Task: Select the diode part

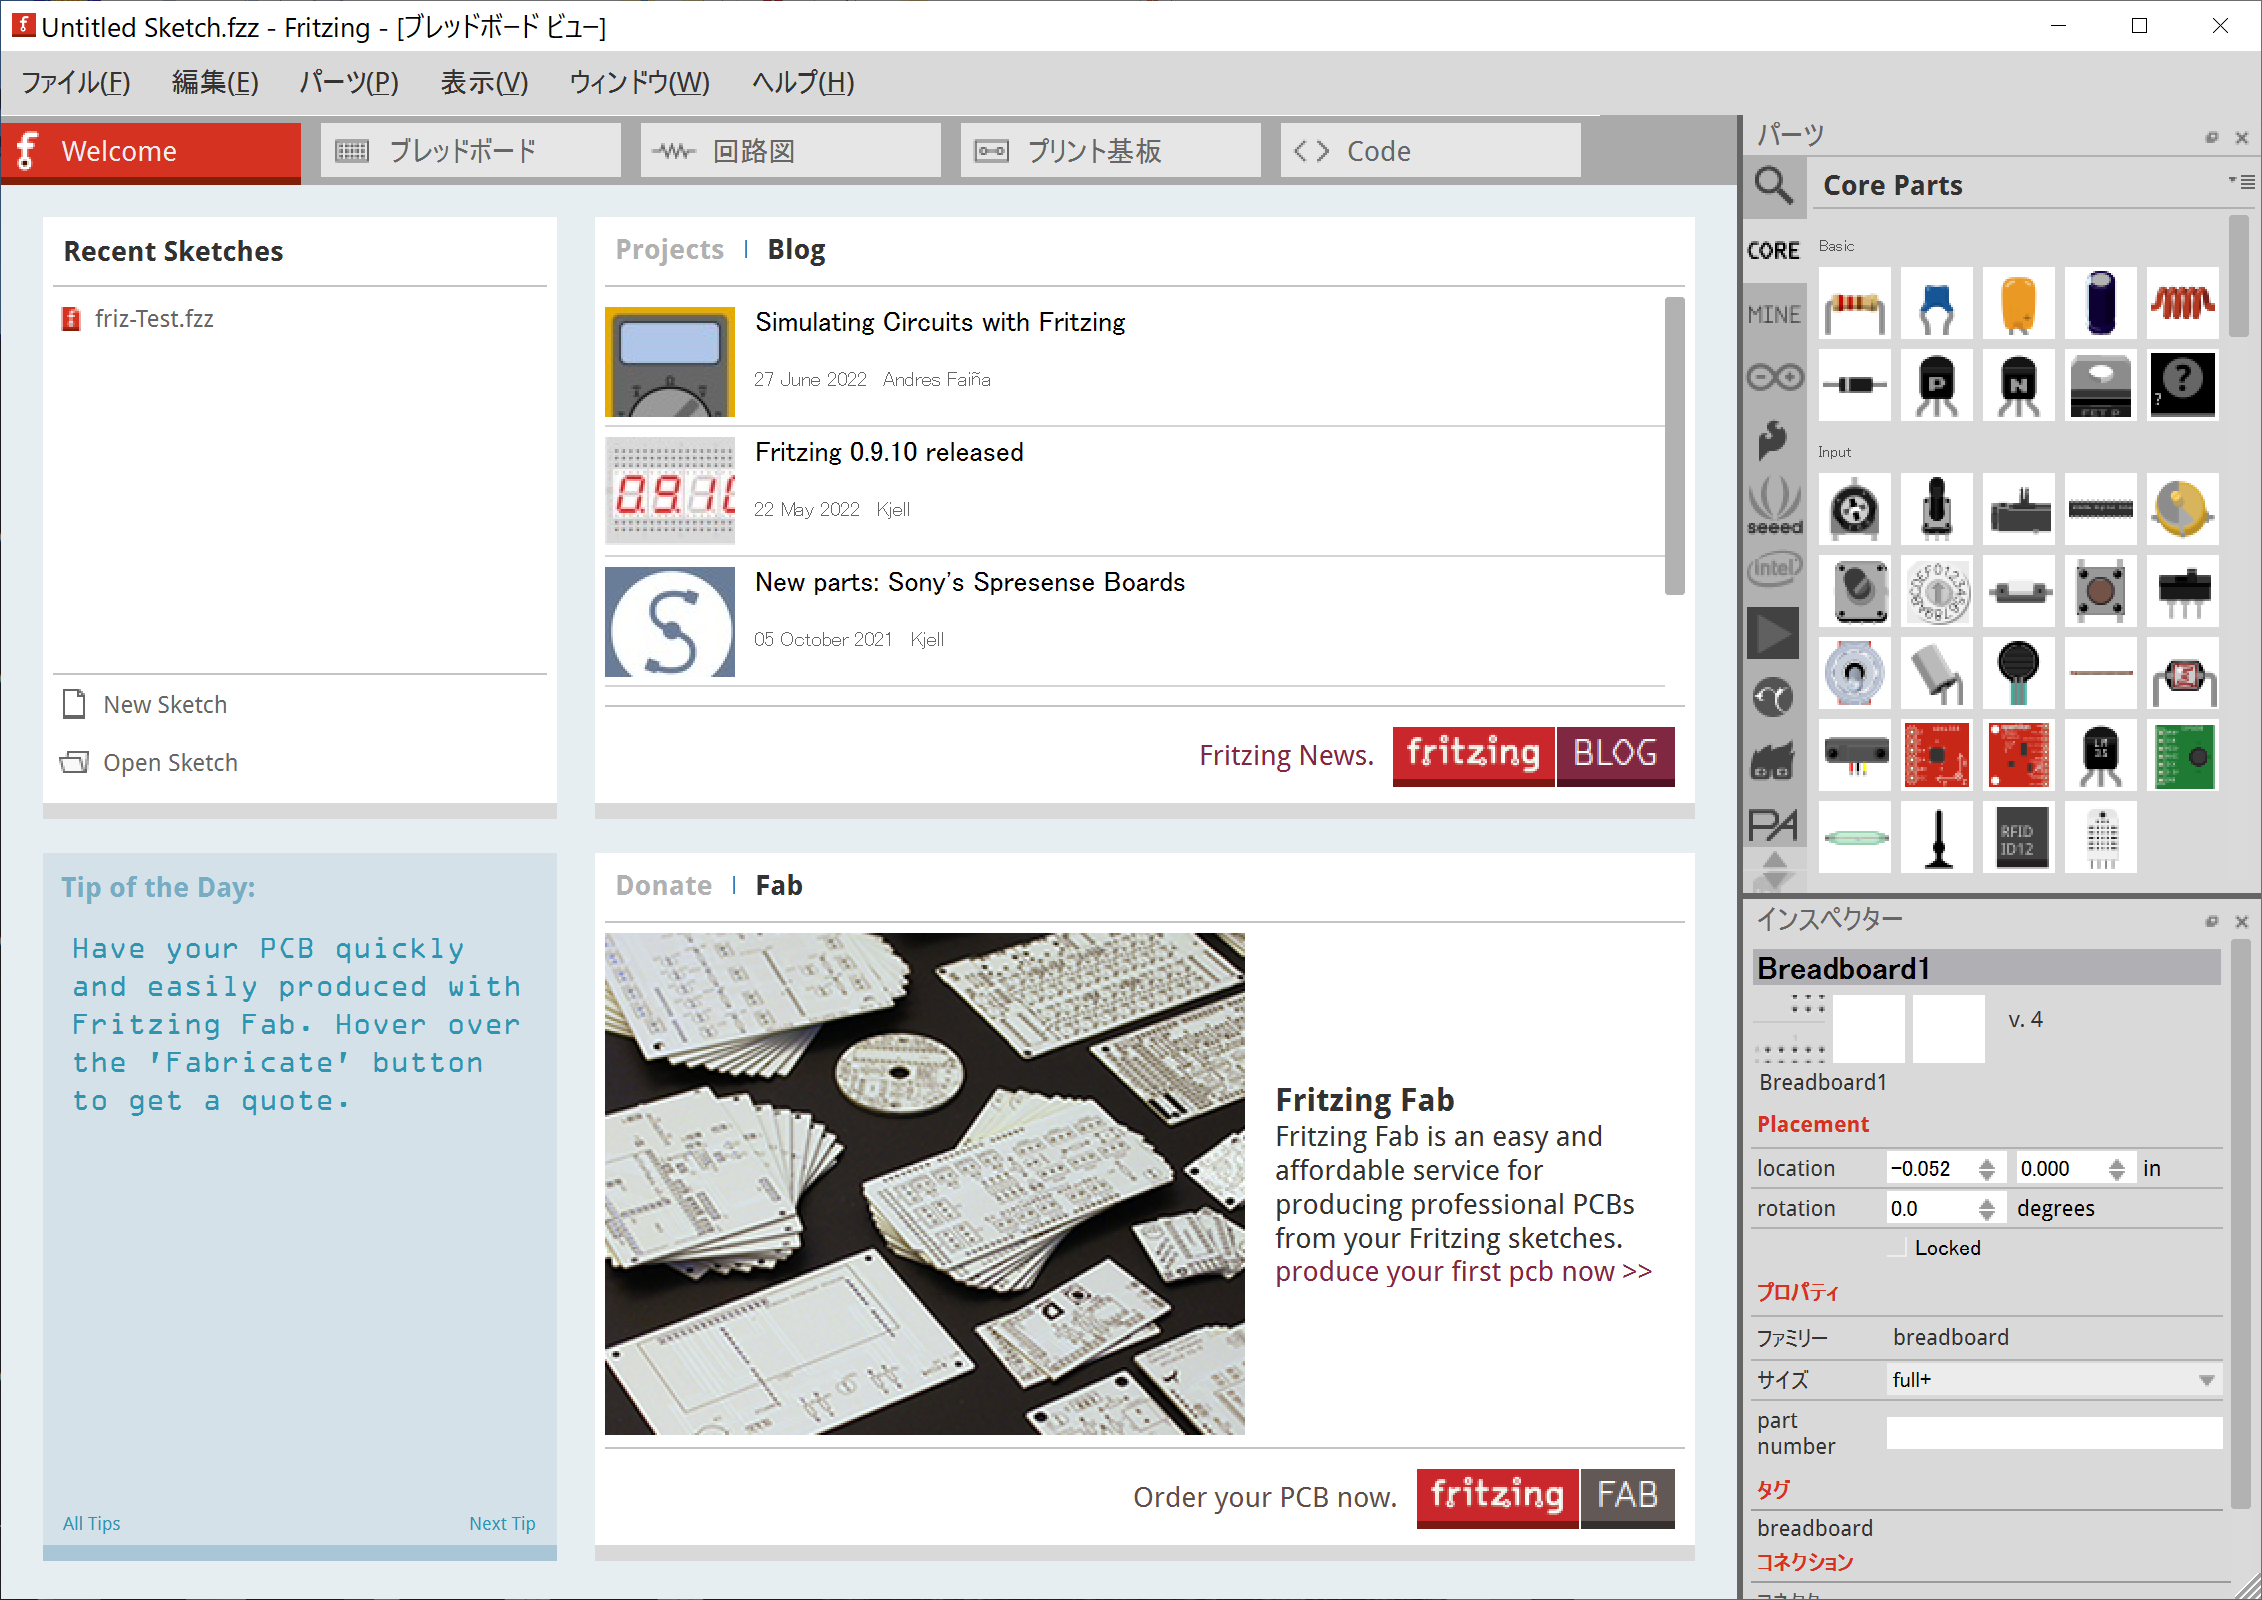Action: pyautogui.click(x=1855, y=385)
